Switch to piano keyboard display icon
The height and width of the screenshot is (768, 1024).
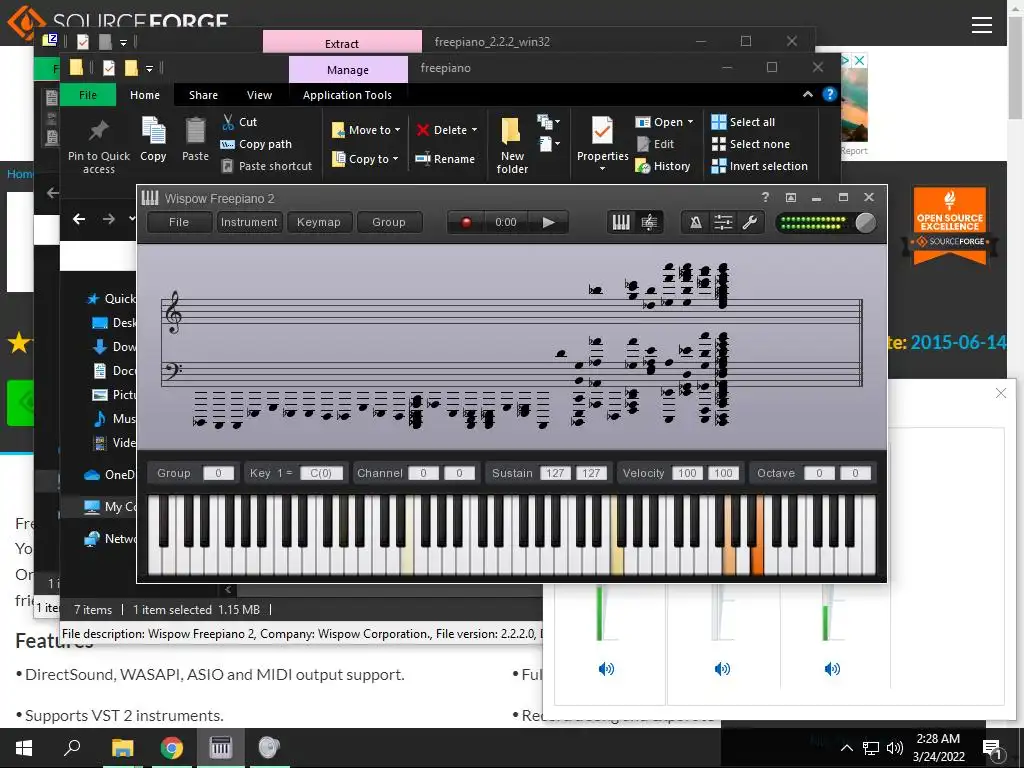pos(621,223)
